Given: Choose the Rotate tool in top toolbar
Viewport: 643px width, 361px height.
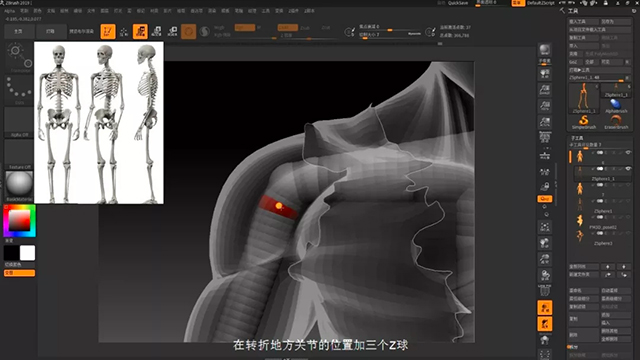Looking at the screenshot, I should (173, 32).
